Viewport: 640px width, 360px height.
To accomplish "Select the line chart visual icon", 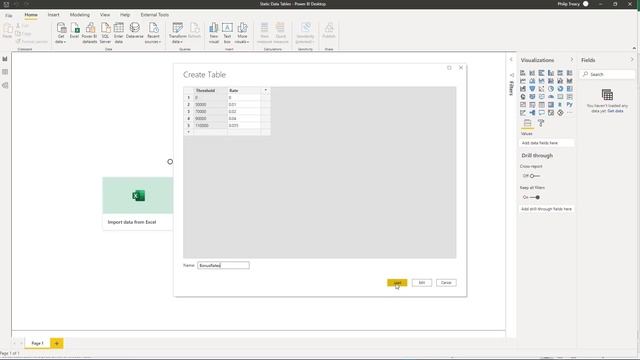I will (x=523, y=81).
